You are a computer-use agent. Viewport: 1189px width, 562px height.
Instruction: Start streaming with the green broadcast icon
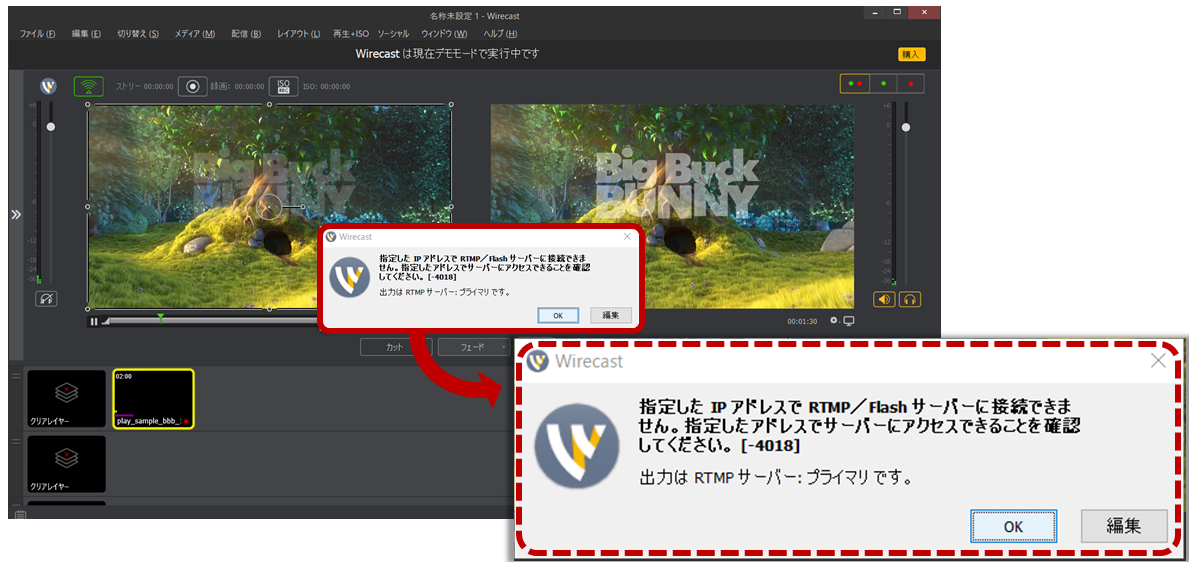89,86
